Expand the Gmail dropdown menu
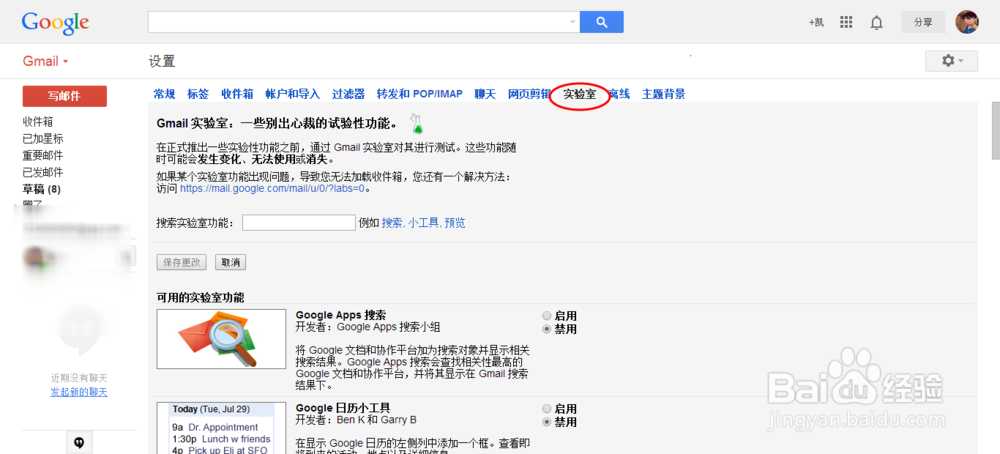 [45, 61]
